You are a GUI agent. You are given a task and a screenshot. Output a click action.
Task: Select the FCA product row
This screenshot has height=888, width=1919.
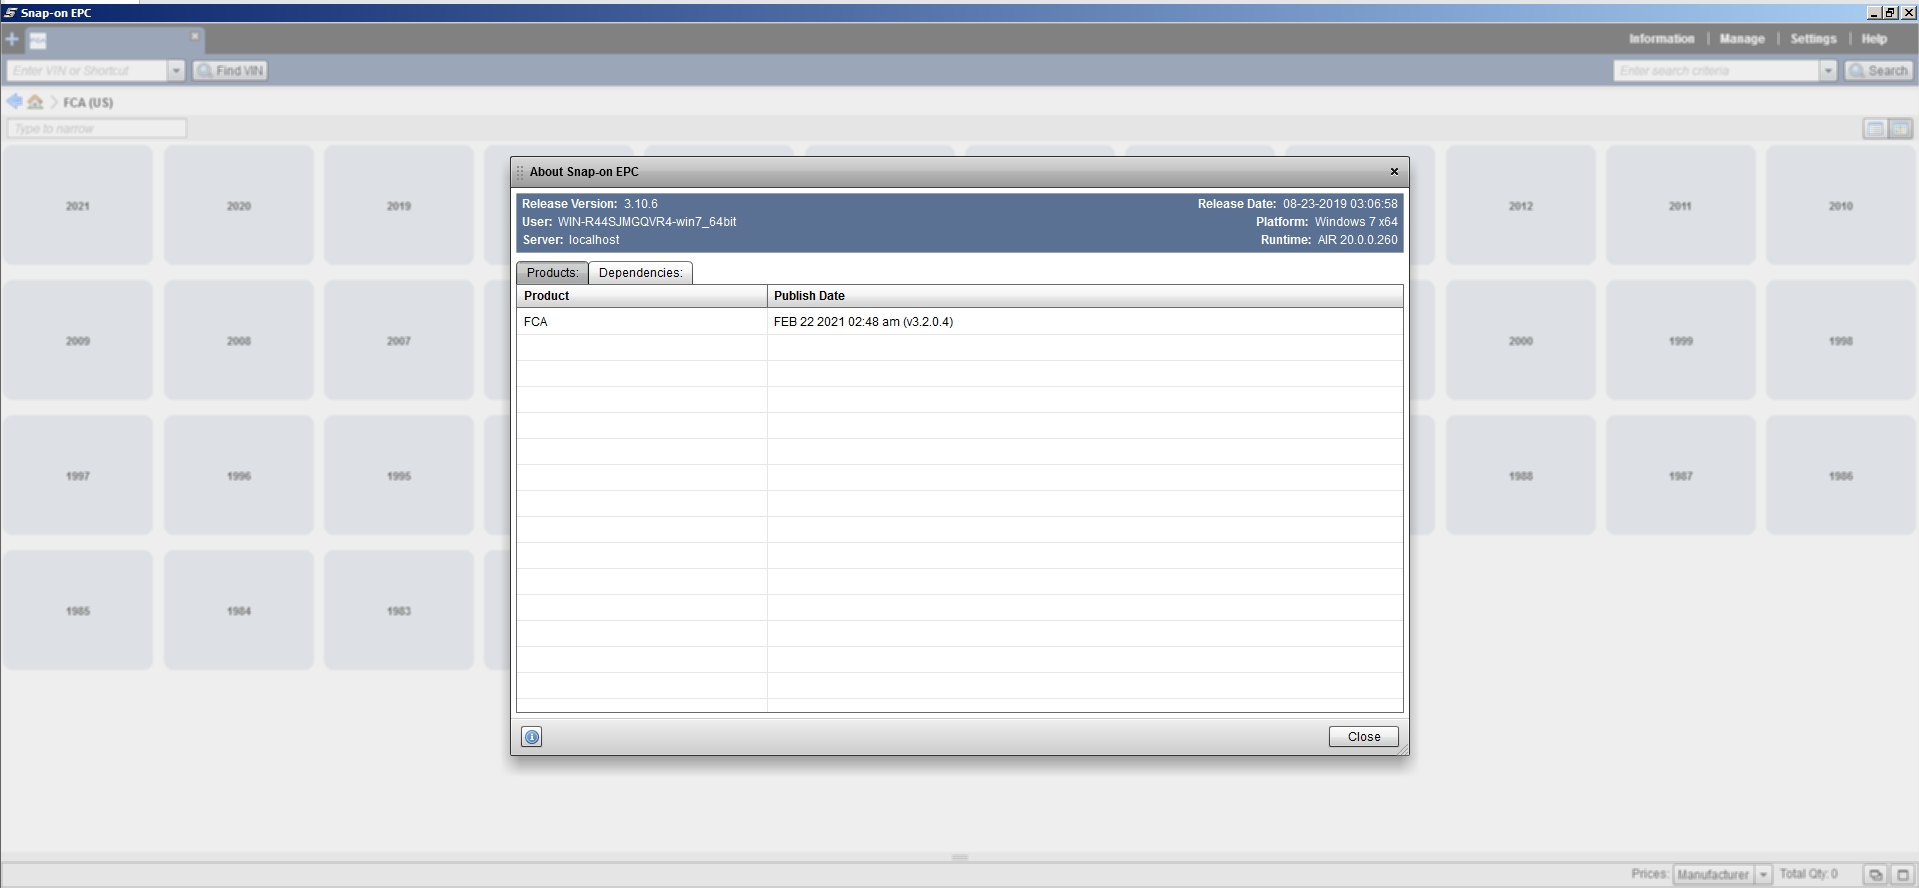pyautogui.click(x=960, y=322)
